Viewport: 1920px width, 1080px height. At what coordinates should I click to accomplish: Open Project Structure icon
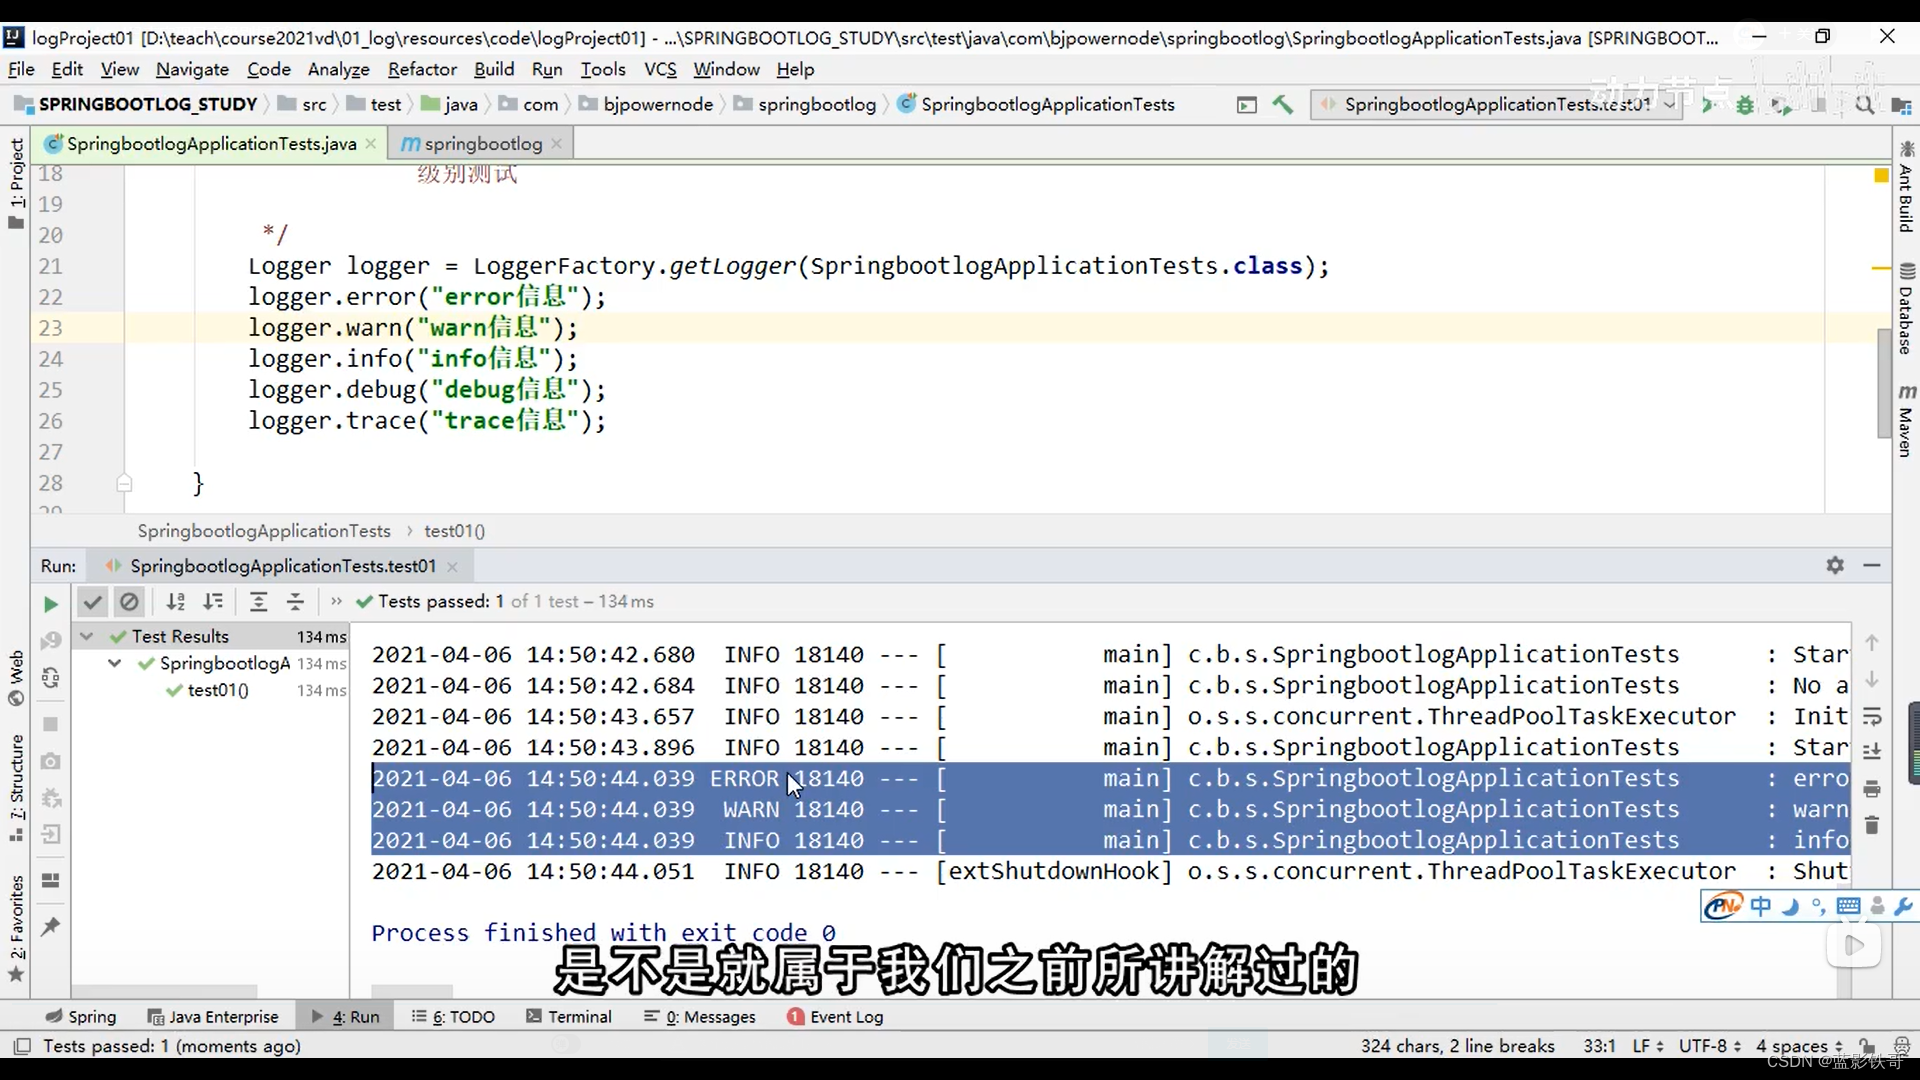[x=1901, y=105]
